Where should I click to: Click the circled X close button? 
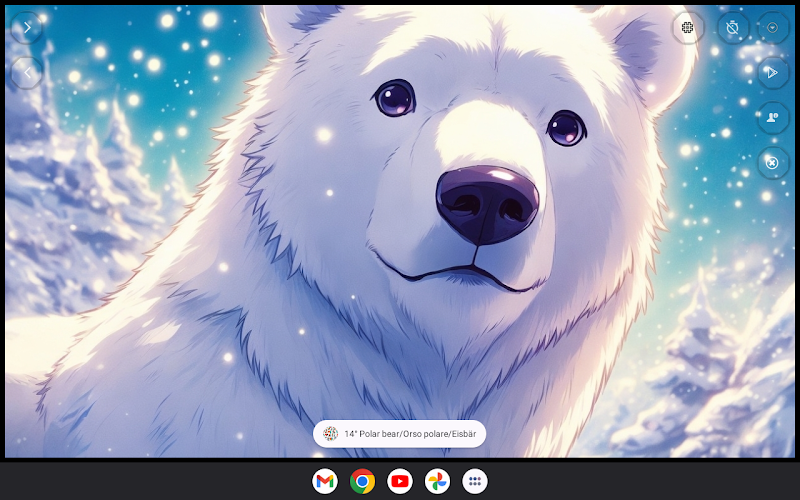pos(772,163)
